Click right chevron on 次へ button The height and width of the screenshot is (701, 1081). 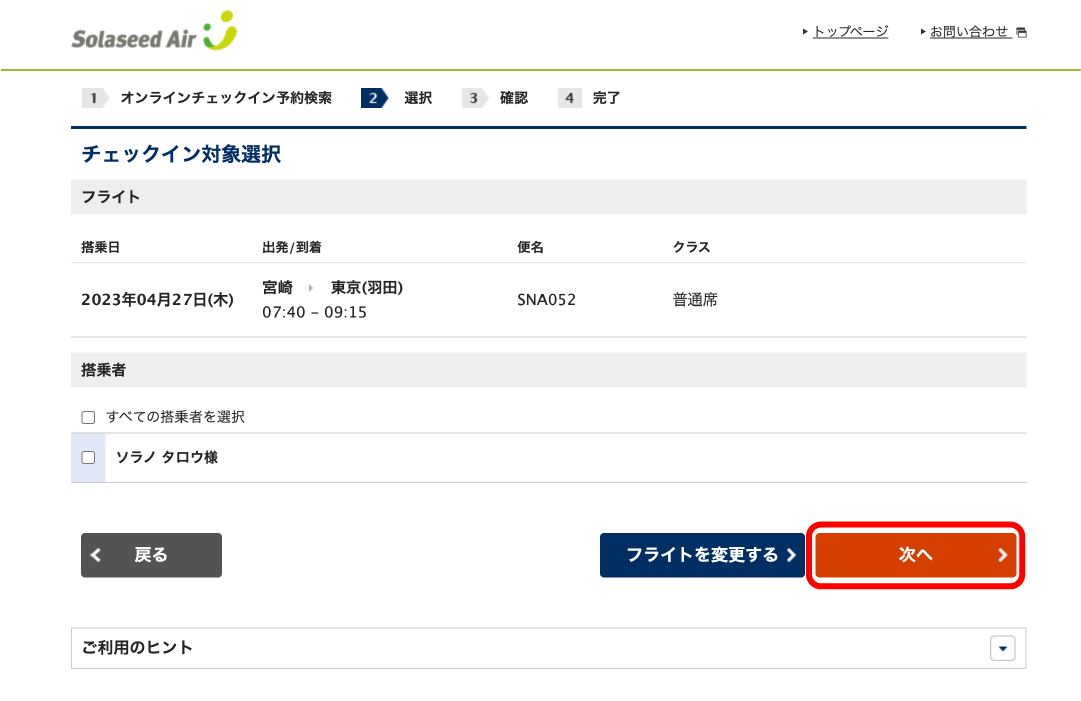click(x=1002, y=555)
